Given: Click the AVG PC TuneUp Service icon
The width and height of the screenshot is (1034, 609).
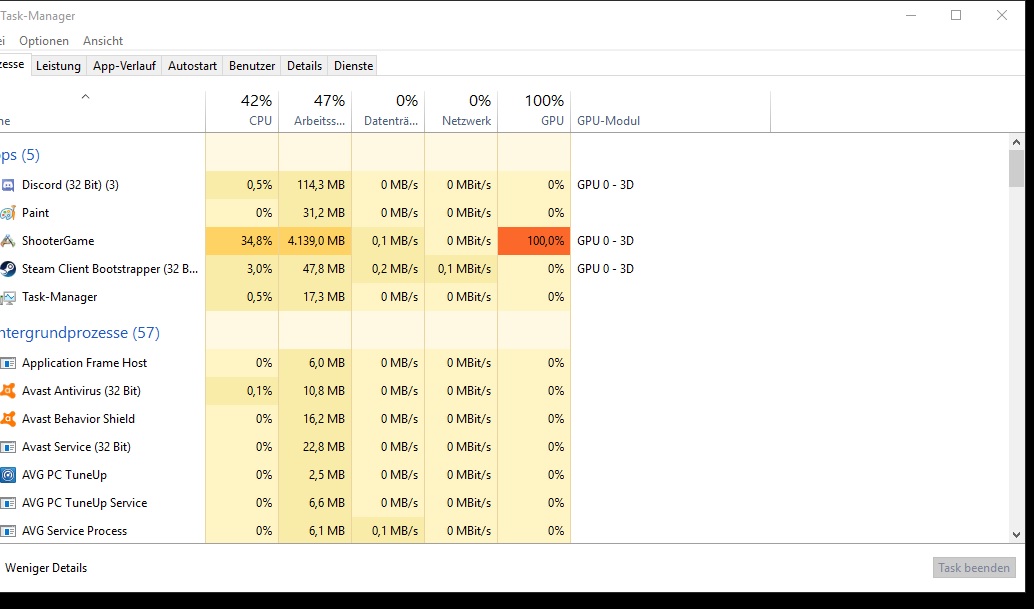Looking at the screenshot, I should pos(8,503).
